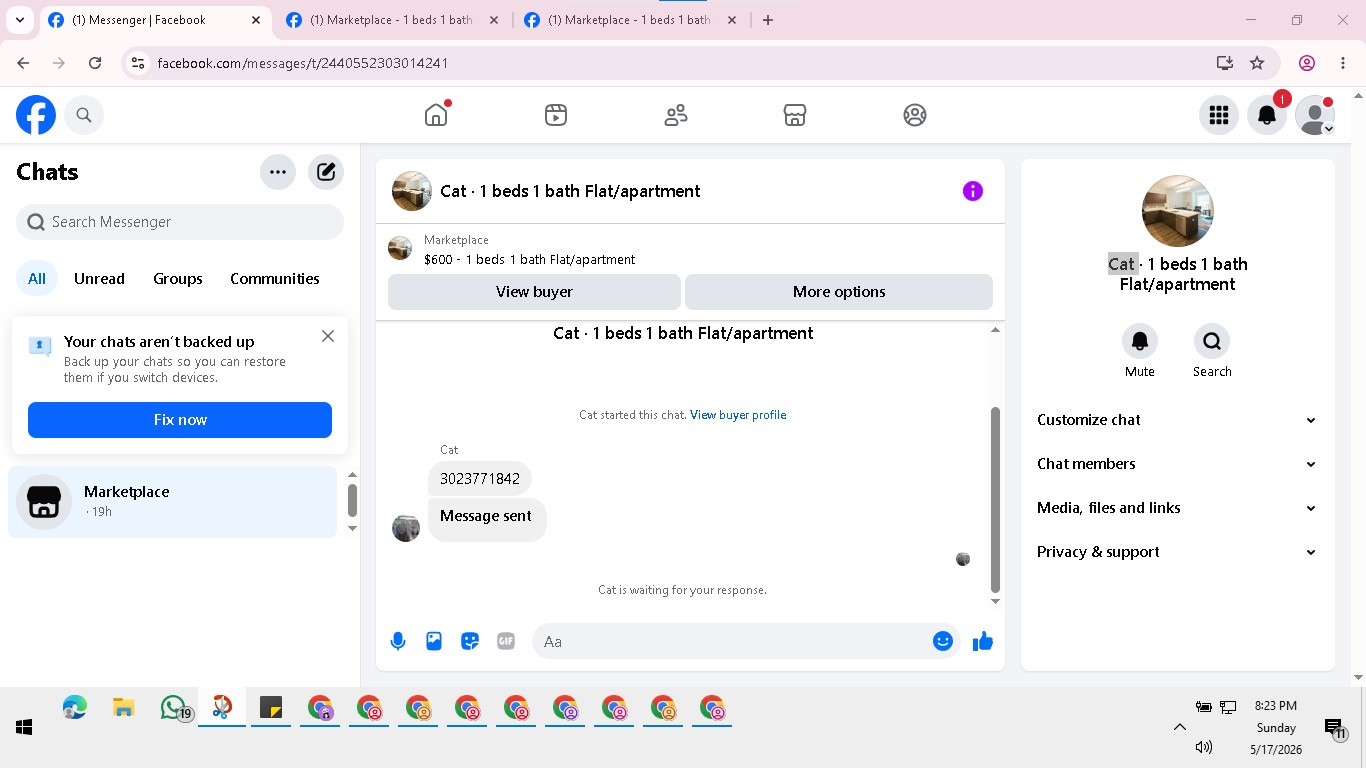1366x768 pixels.
Task: Expand the Privacy & support section
Action: point(1177,552)
